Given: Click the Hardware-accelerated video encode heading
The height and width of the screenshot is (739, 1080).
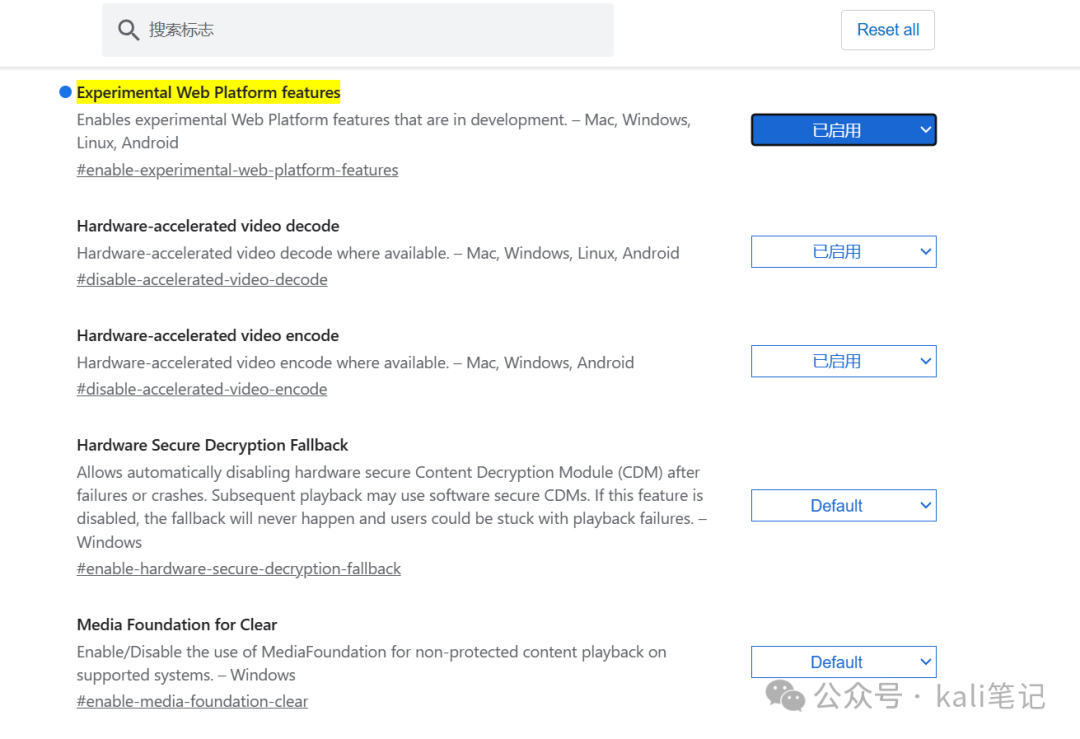Looking at the screenshot, I should tap(208, 336).
